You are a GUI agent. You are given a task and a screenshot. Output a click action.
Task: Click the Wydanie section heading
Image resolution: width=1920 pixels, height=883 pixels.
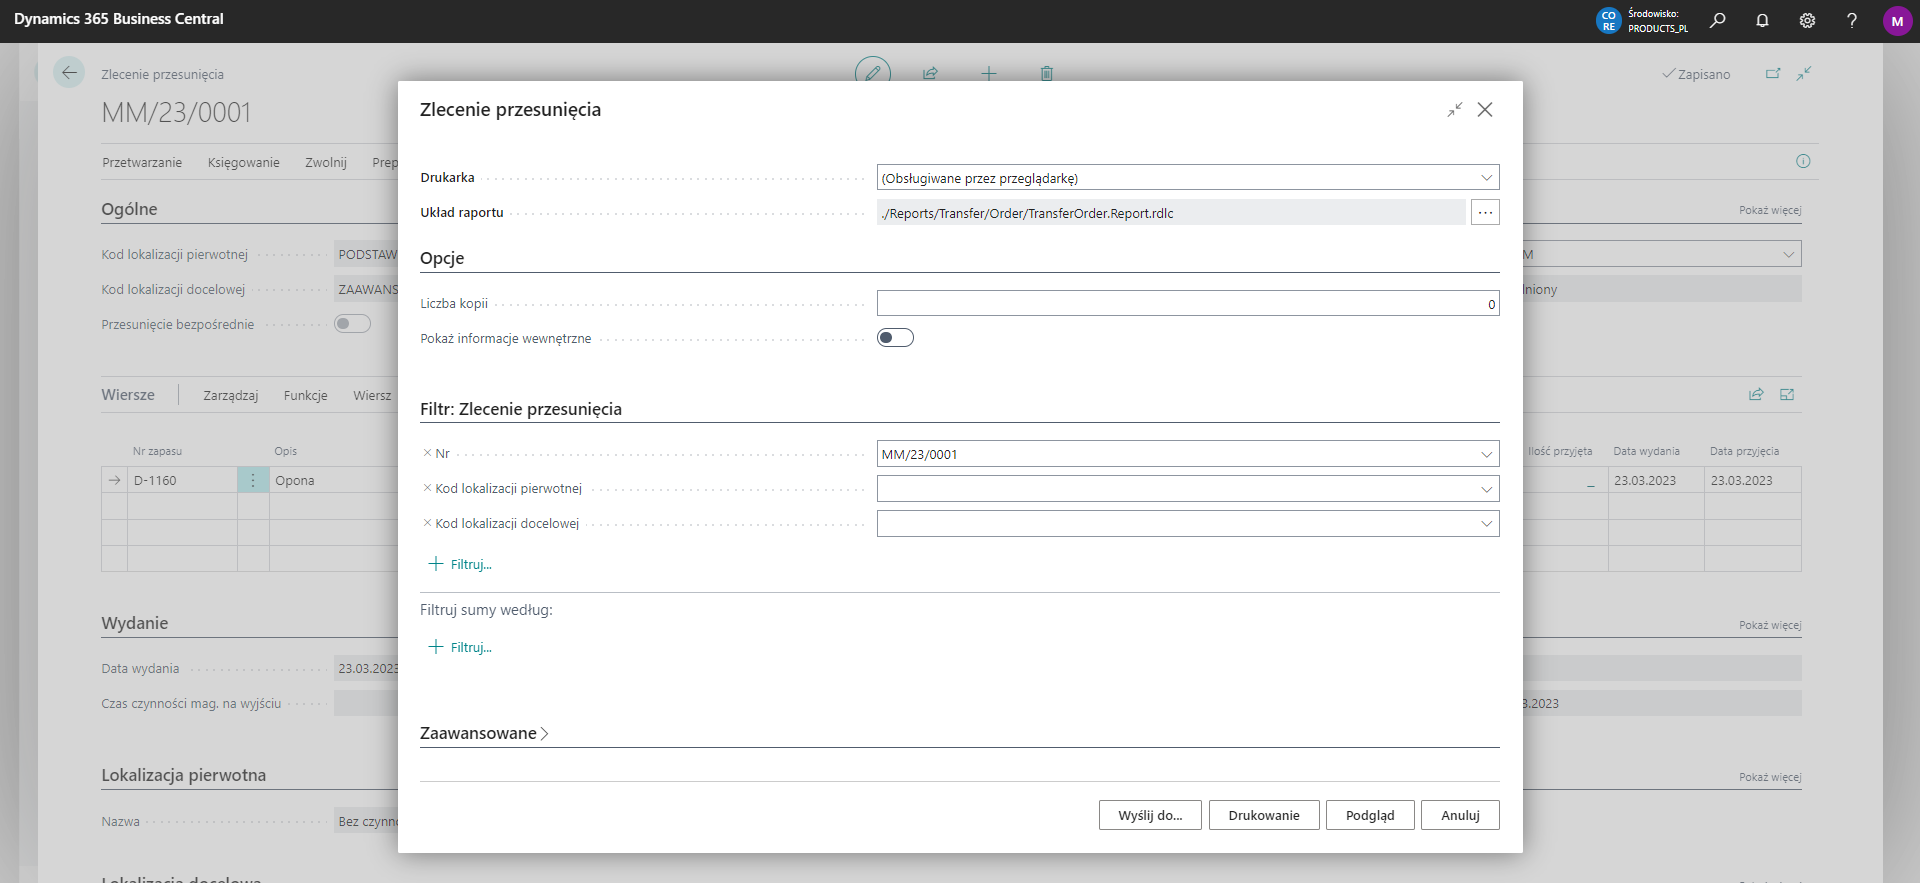[x=134, y=623]
